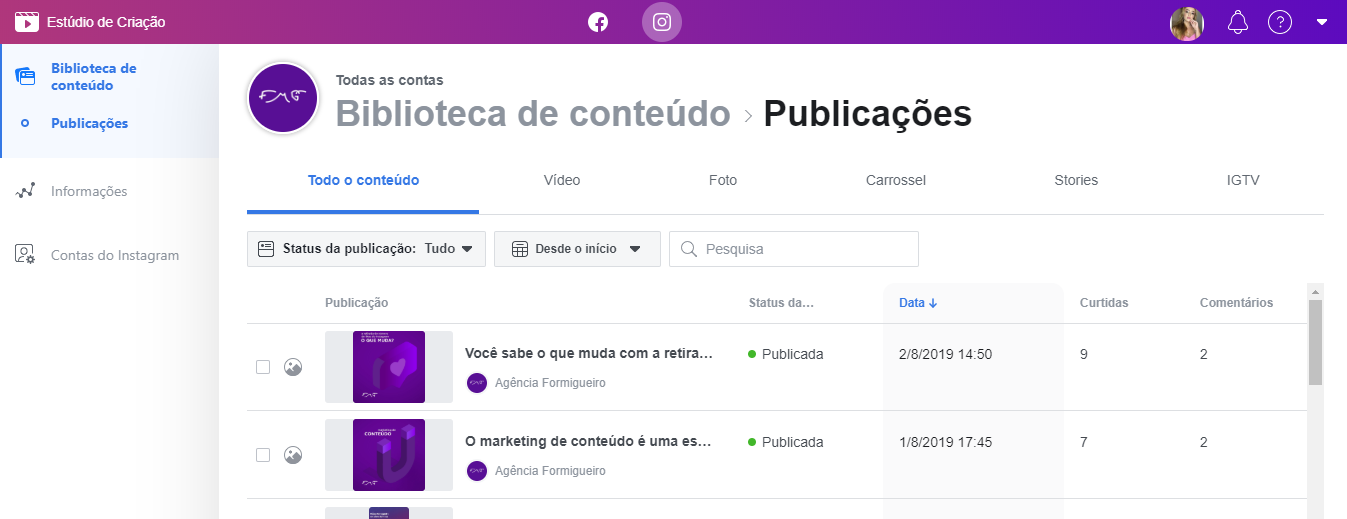Viewport: 1347px width, 519px height.
Task: Open post title 'O marketing de conteúdo é uma es...'
Action: (x=589, y=441)
